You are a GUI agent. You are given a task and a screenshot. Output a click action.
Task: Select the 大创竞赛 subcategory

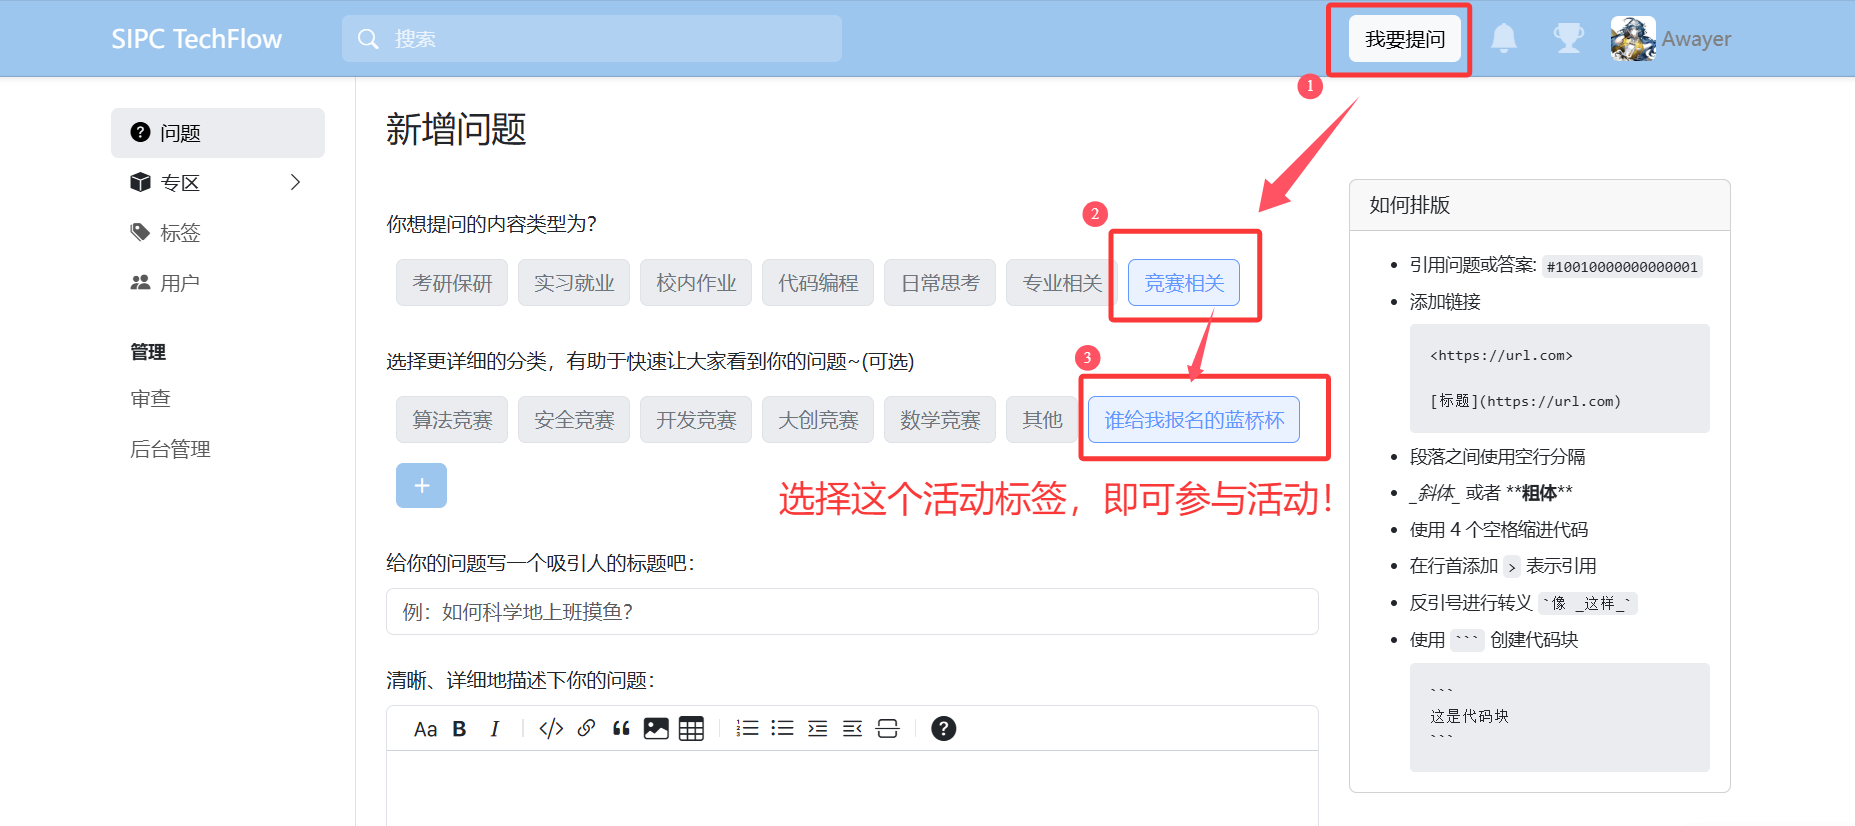818,420
